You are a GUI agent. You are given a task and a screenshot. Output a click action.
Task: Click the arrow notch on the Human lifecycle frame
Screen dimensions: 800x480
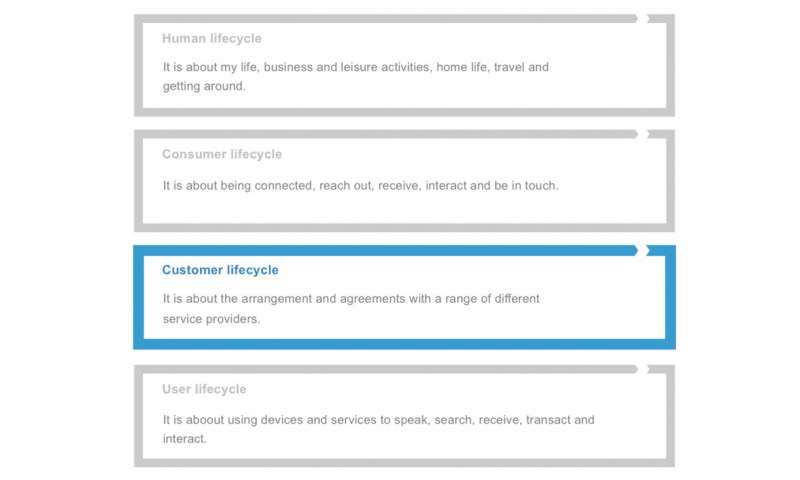pyautogui.click(x=643, y=19)
